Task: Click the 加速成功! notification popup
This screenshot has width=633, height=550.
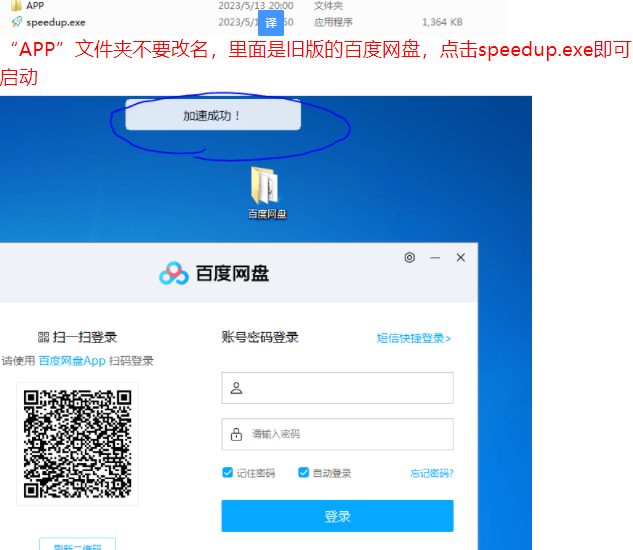Action: 212,116
